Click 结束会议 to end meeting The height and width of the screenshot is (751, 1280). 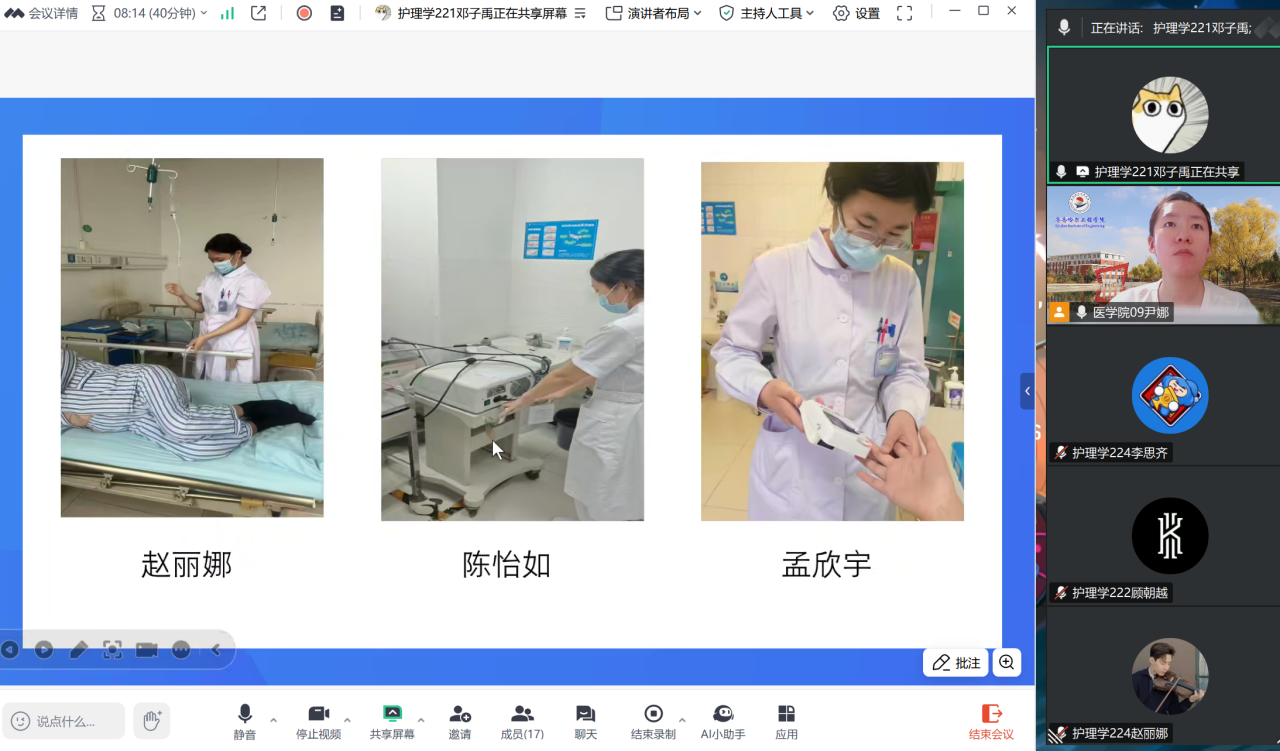coord(991,720)
